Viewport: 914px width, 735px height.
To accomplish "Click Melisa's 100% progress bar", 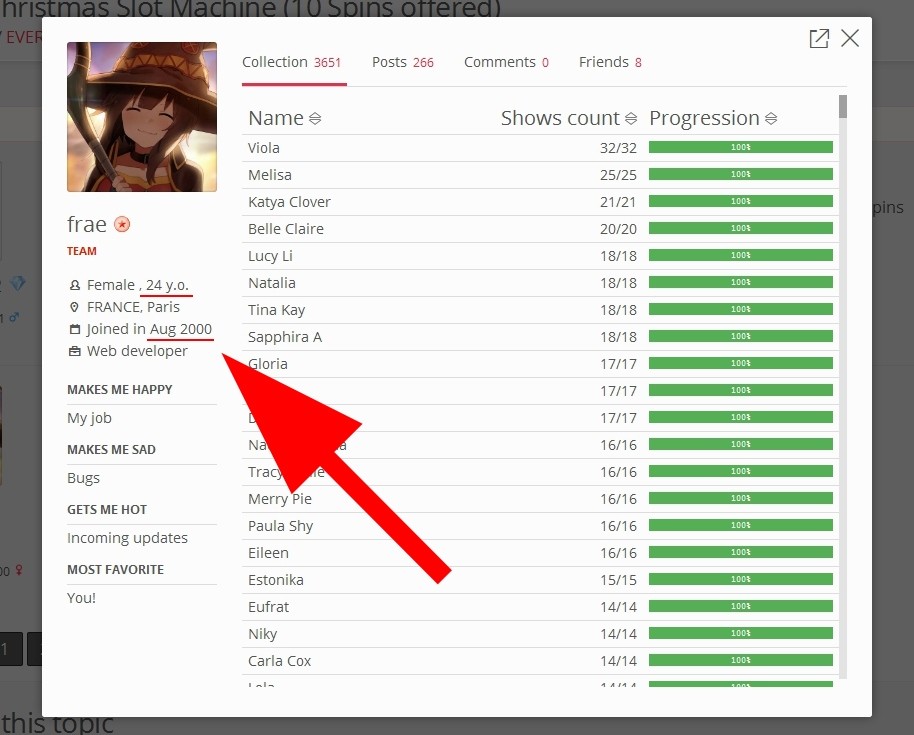I will tap(740, 175).
